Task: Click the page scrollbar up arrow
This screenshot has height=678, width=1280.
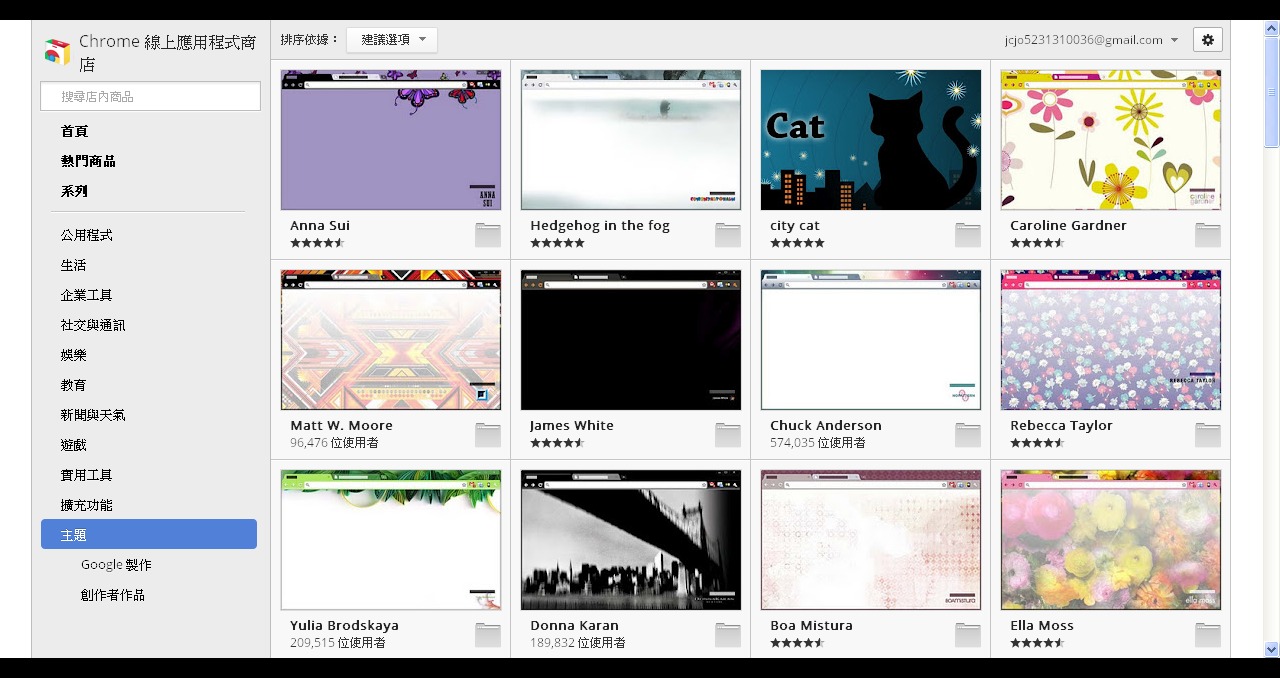Action: 1272,28
